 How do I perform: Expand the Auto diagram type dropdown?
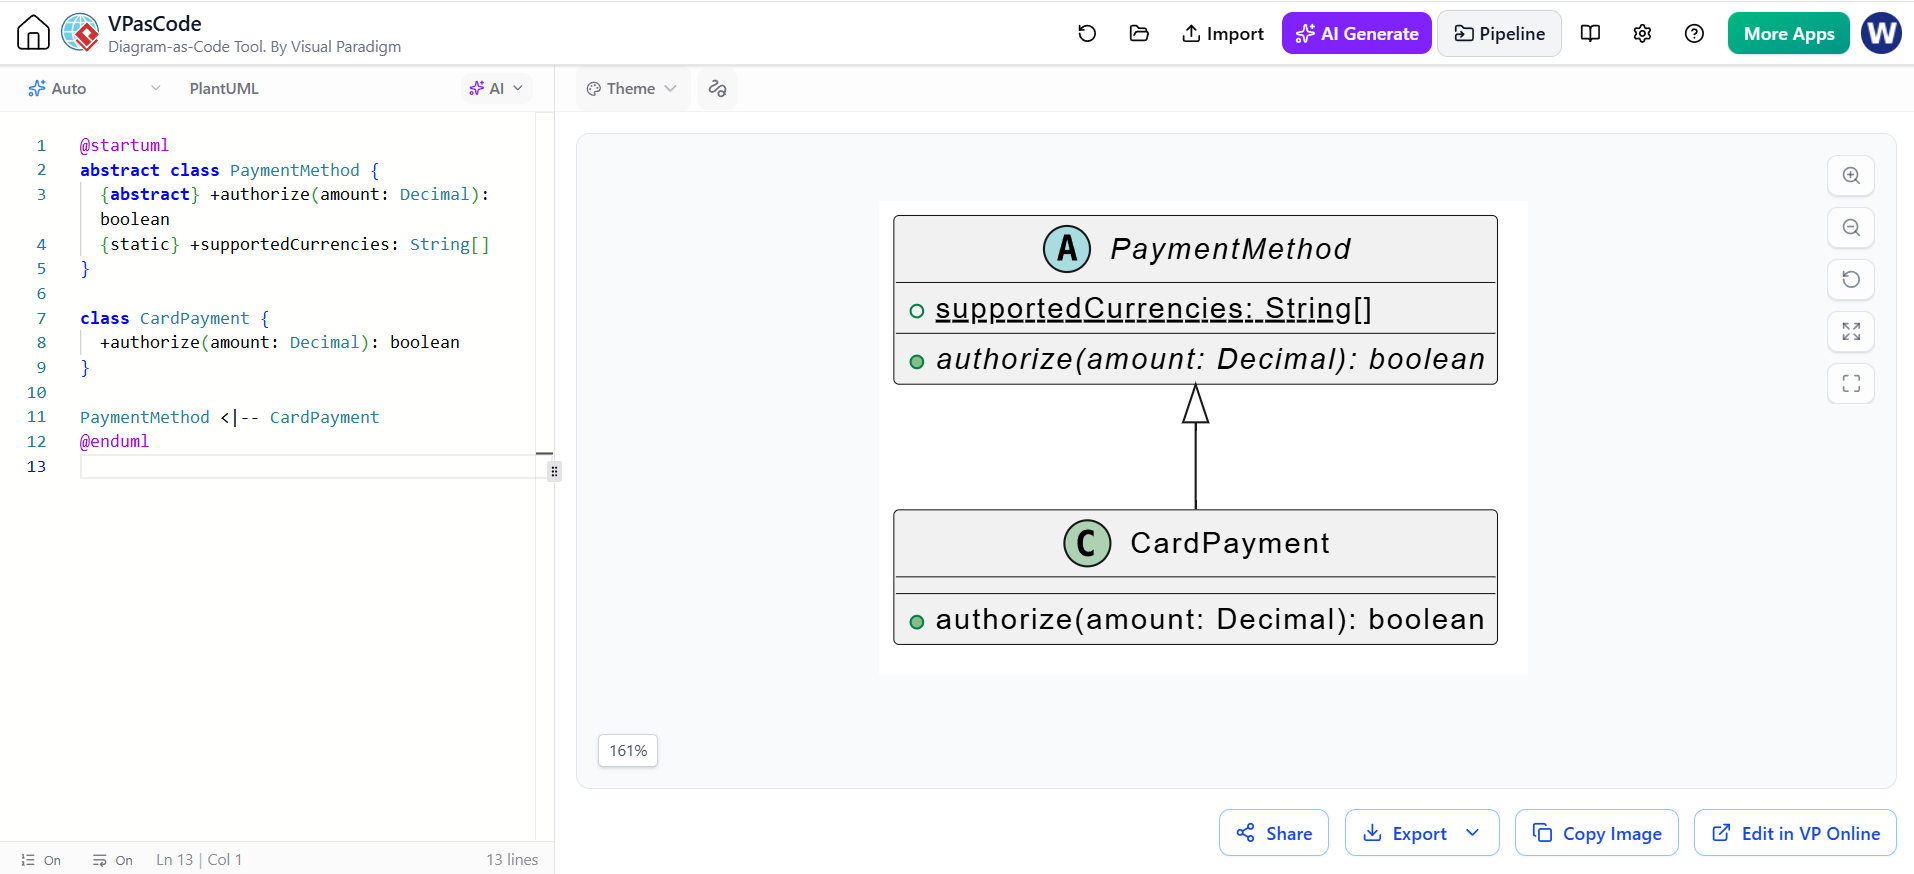point(95,88)
